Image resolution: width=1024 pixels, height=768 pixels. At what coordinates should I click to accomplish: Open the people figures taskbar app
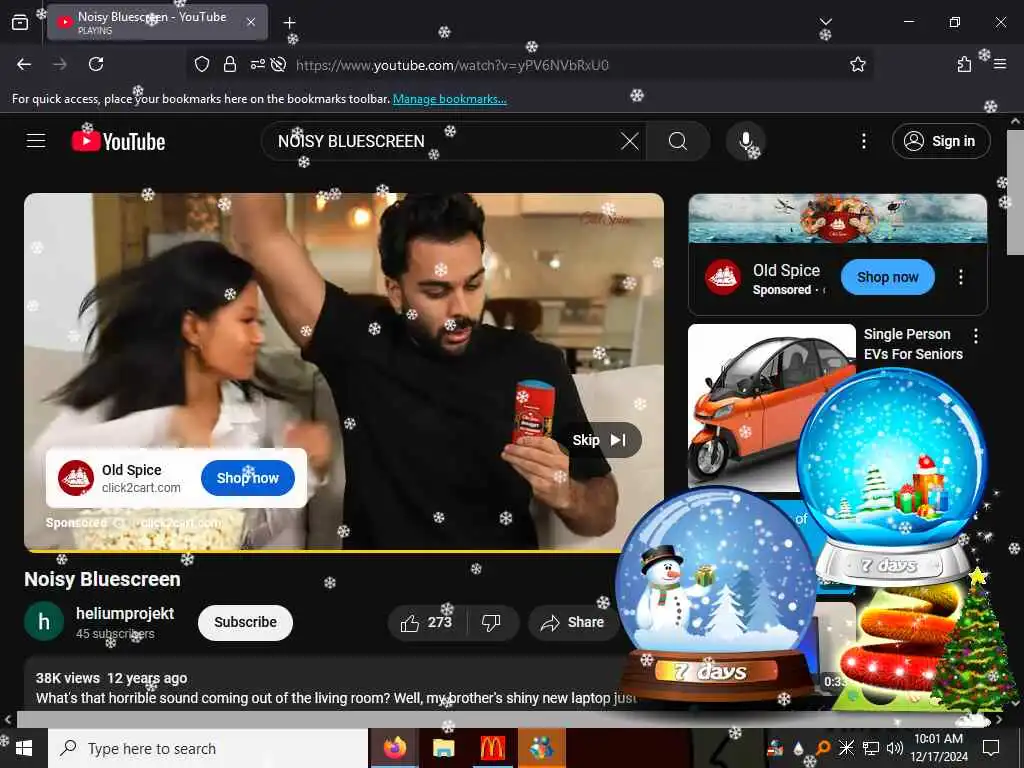point(541,748)
